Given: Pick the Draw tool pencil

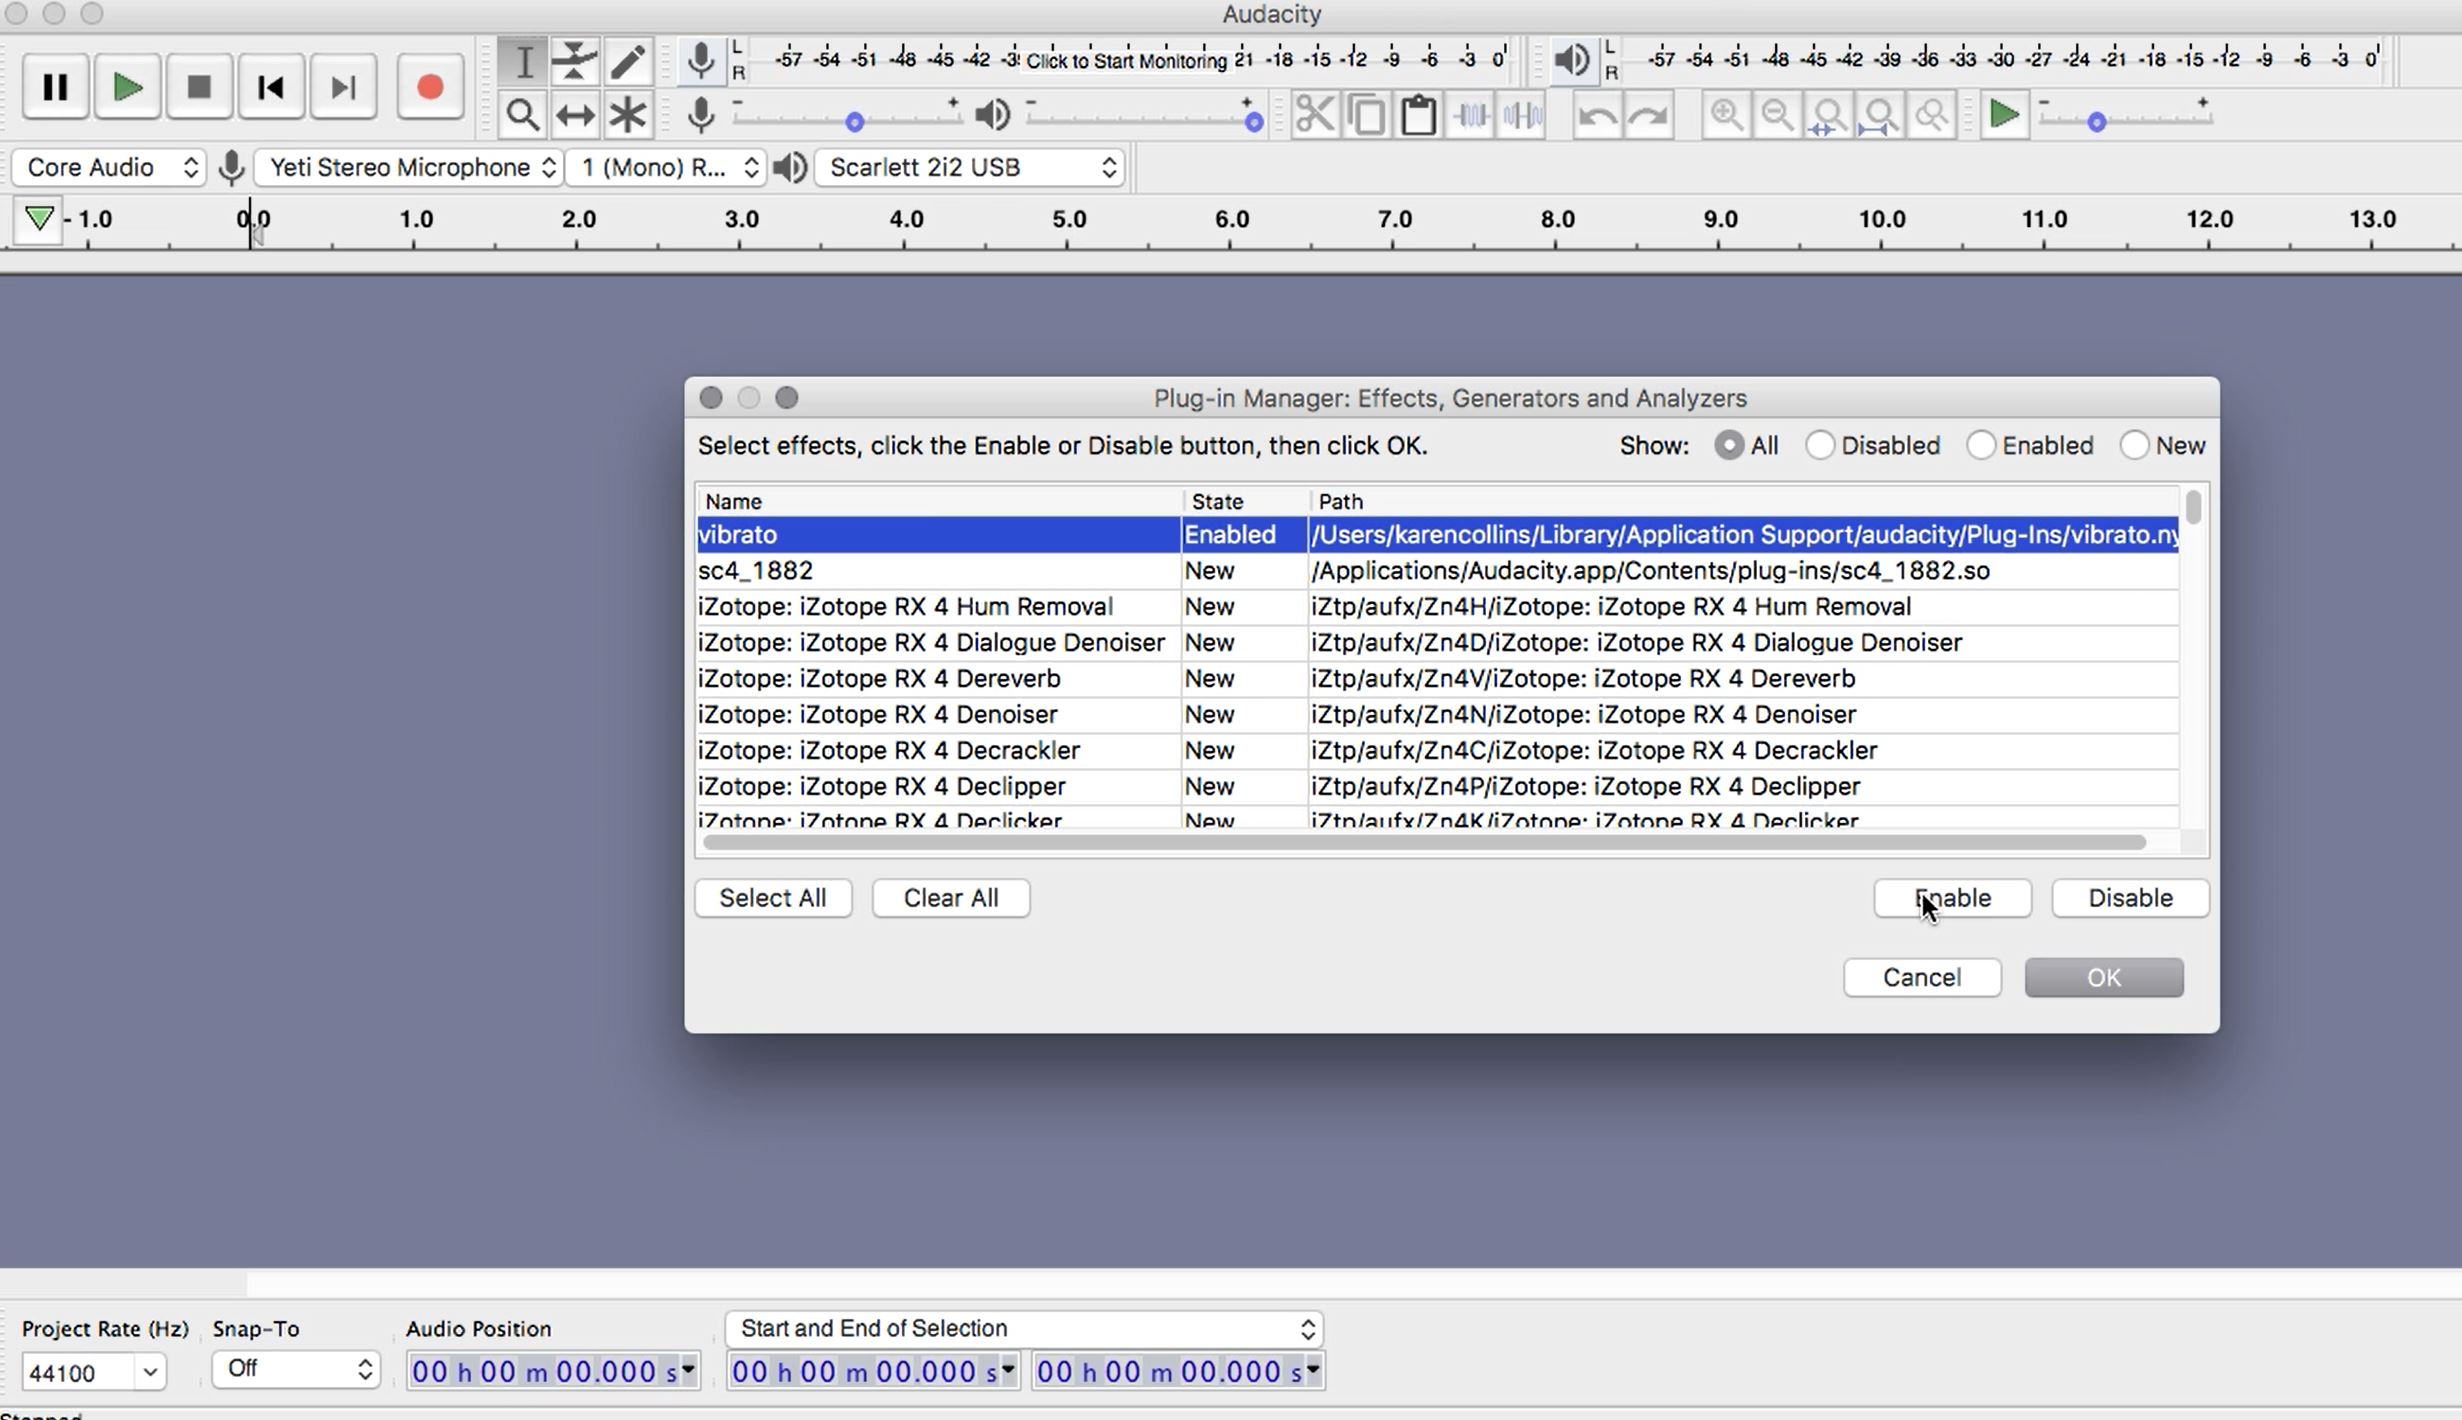Looking at the screenshot, I should pos(627,60).
